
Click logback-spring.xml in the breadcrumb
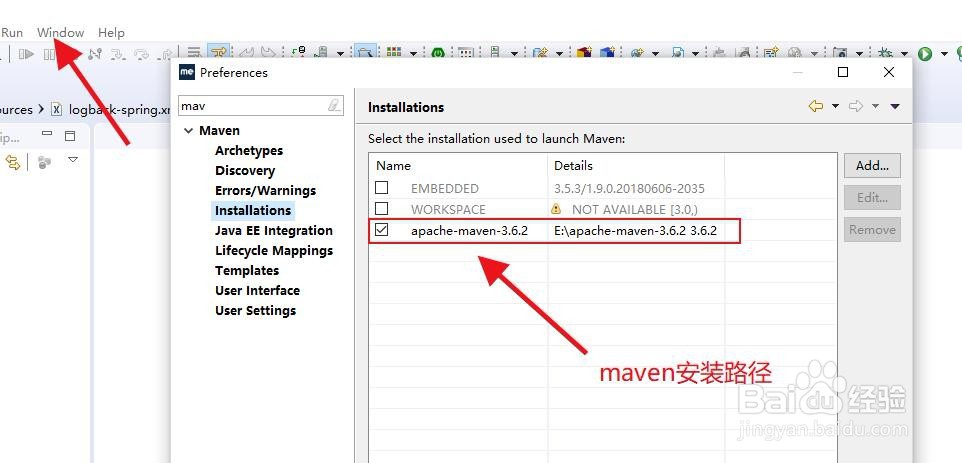(120, 109)
